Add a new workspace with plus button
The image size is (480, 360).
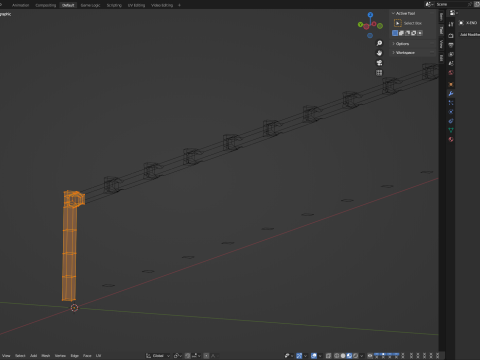pos(179,5)
